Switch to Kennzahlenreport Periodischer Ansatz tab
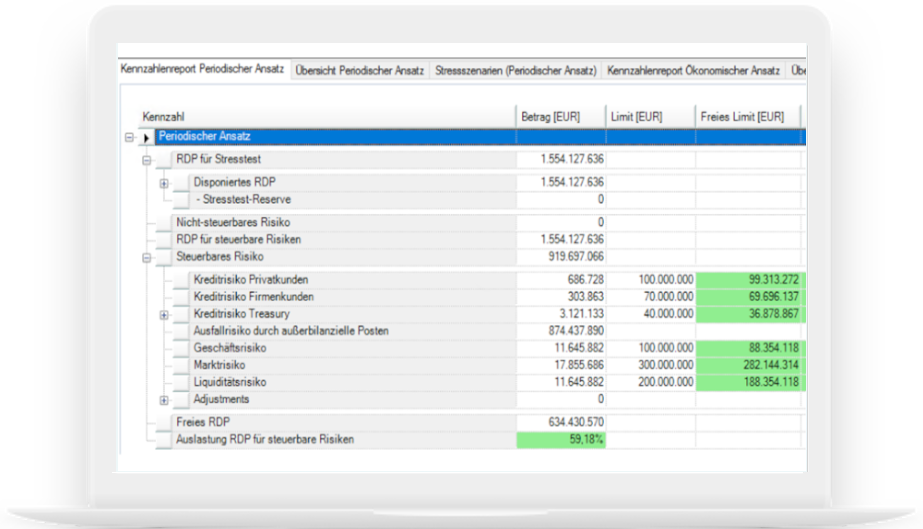The image size is (923, 529). pos(202,69)
